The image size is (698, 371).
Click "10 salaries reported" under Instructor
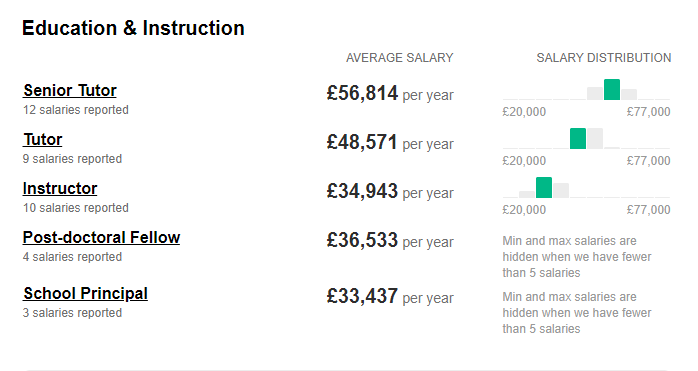76,208
